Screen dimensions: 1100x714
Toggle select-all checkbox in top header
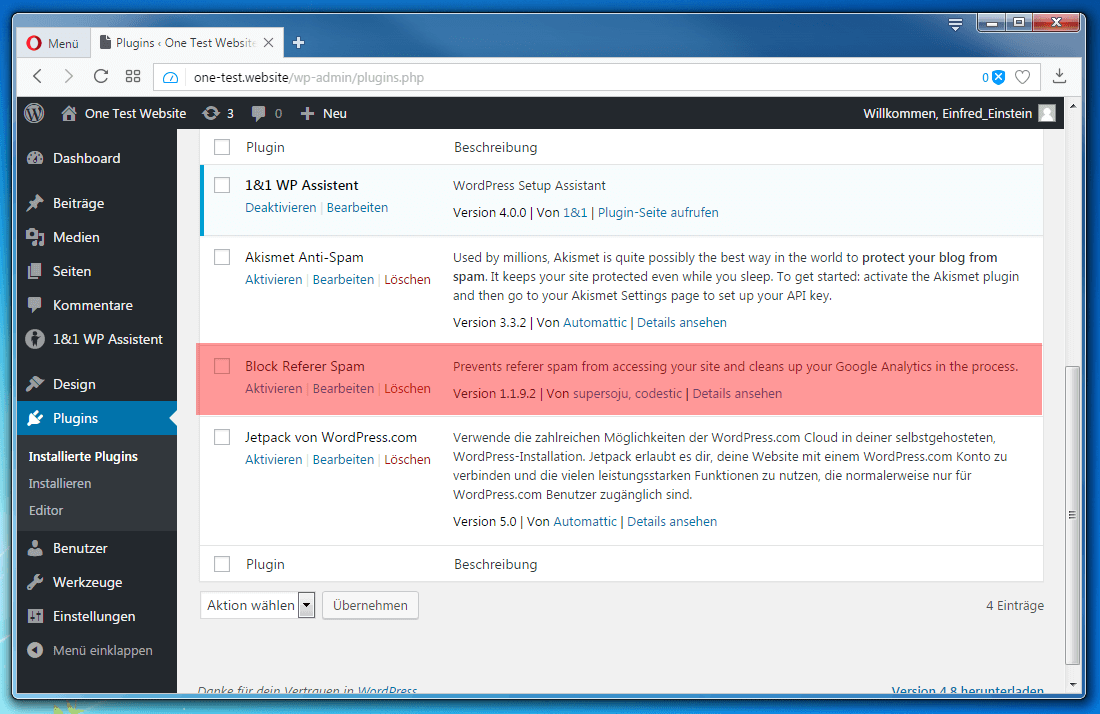pyautogui.click(x=222, y=147)
